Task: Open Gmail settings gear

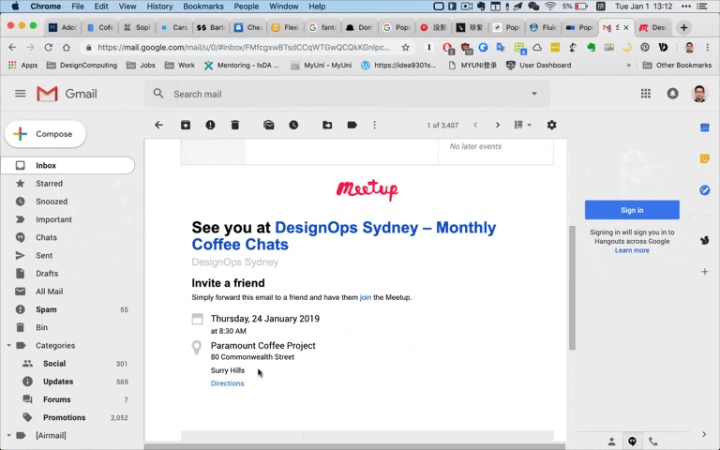Action: (x=551, y=125)
